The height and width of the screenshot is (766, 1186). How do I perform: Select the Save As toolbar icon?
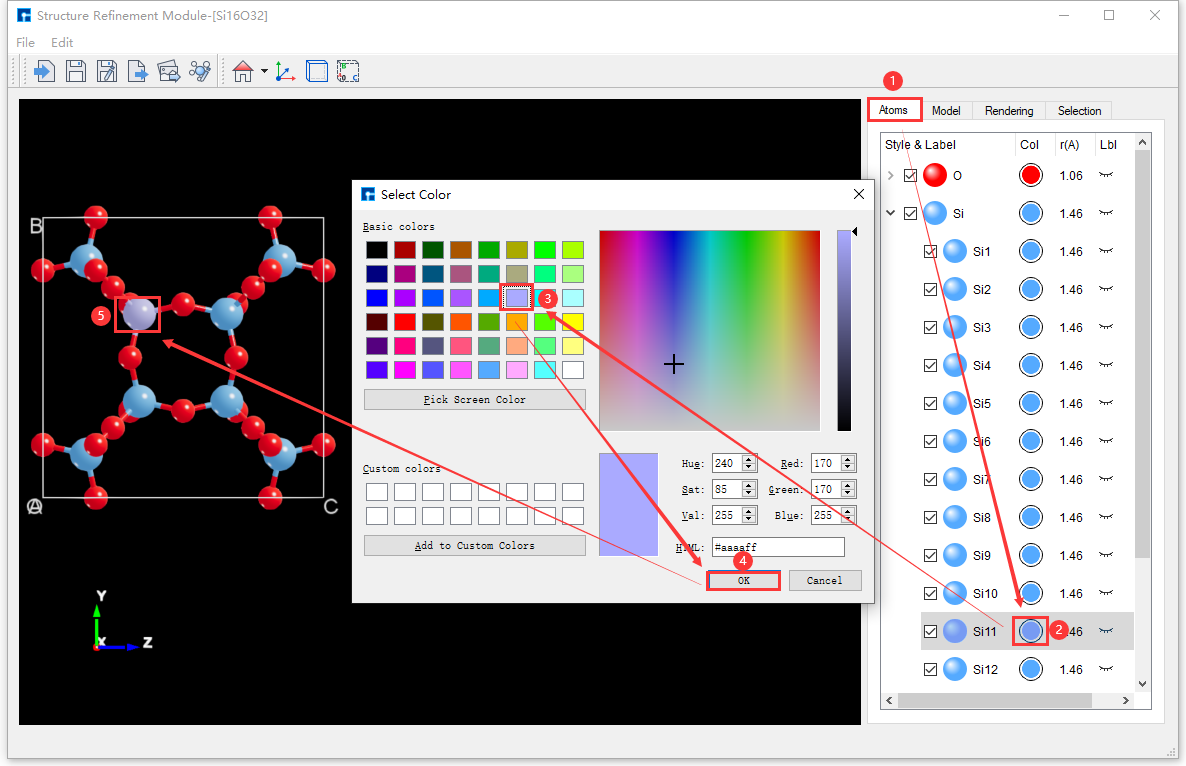[x=106, y=70]
